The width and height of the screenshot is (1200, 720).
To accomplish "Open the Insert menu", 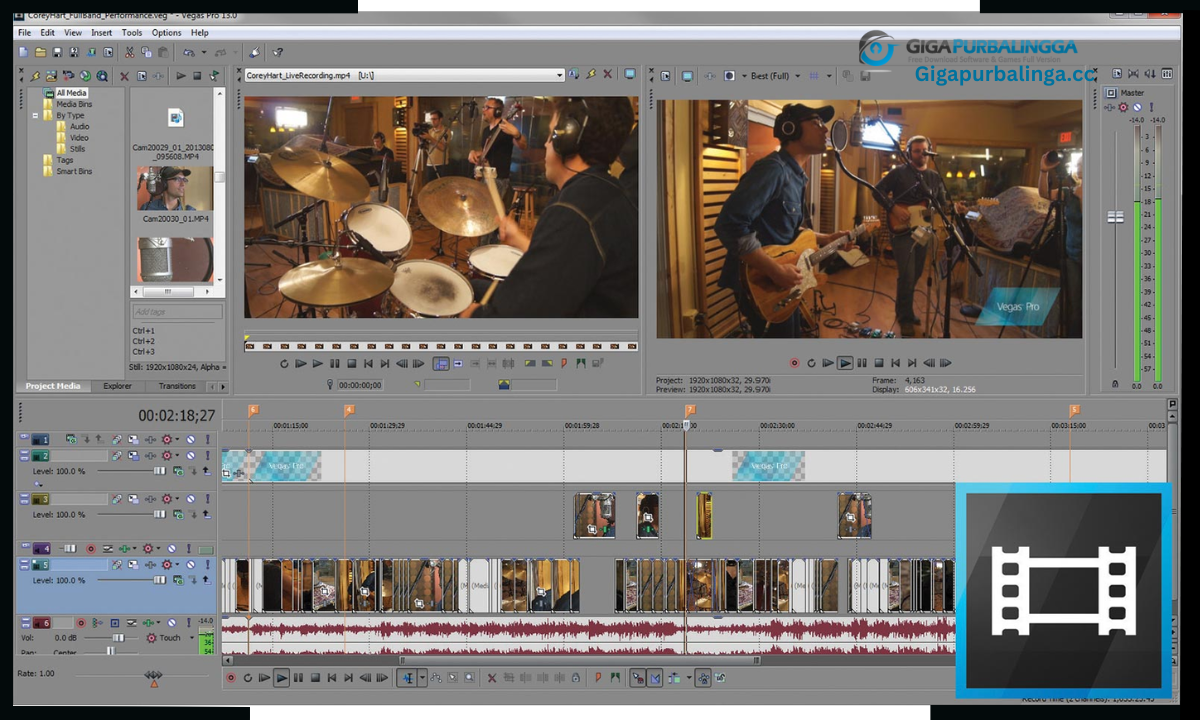I will point(101,33).
